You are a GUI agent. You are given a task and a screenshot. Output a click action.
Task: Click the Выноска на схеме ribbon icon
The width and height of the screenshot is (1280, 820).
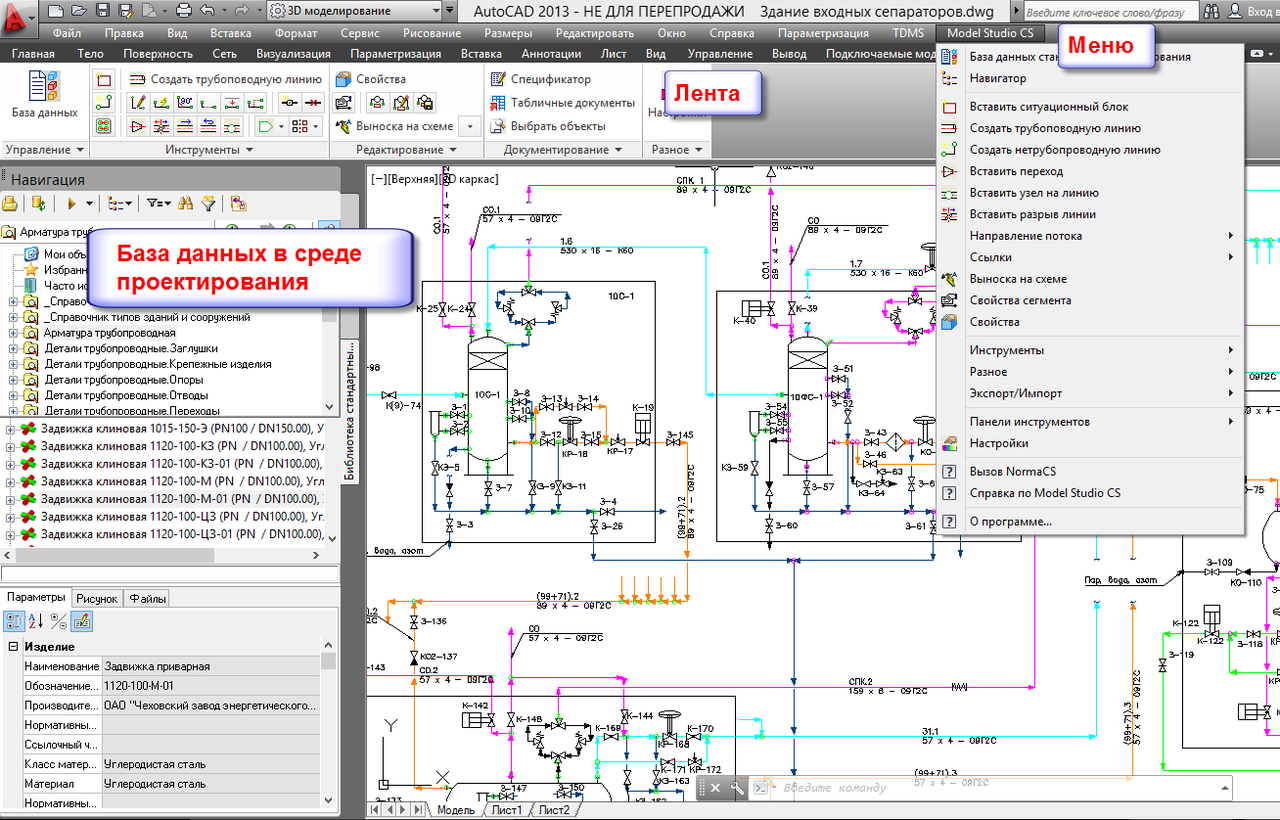[x=343, y=127]
